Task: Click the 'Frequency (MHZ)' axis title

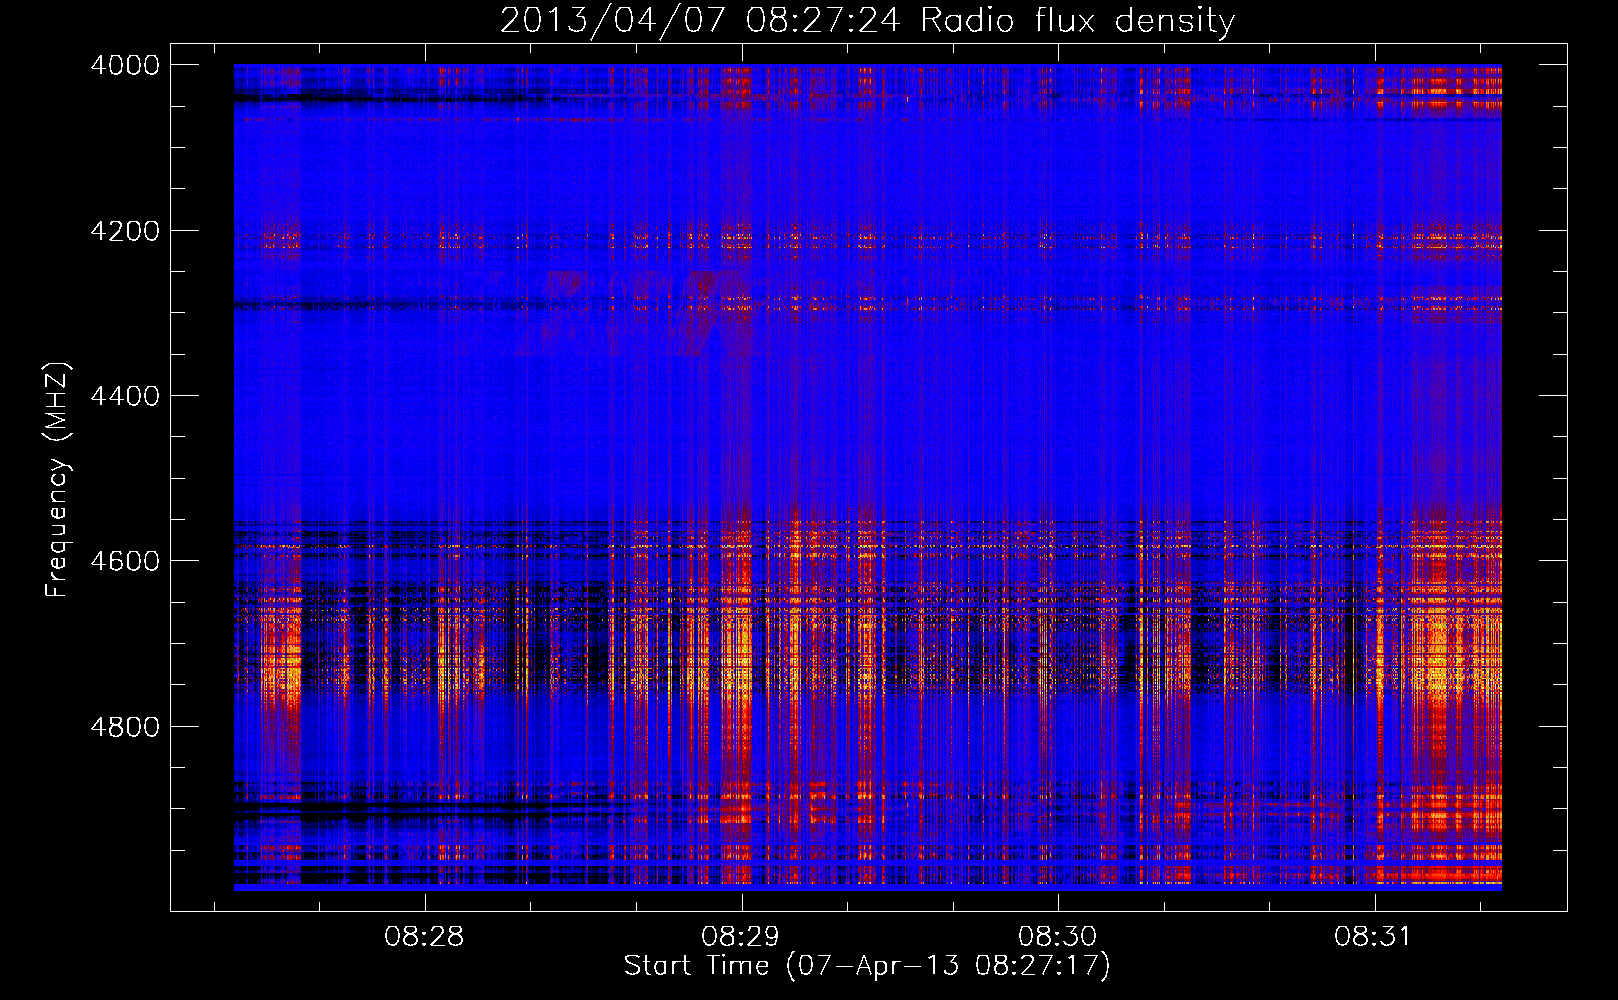Action: click(57, 480)
